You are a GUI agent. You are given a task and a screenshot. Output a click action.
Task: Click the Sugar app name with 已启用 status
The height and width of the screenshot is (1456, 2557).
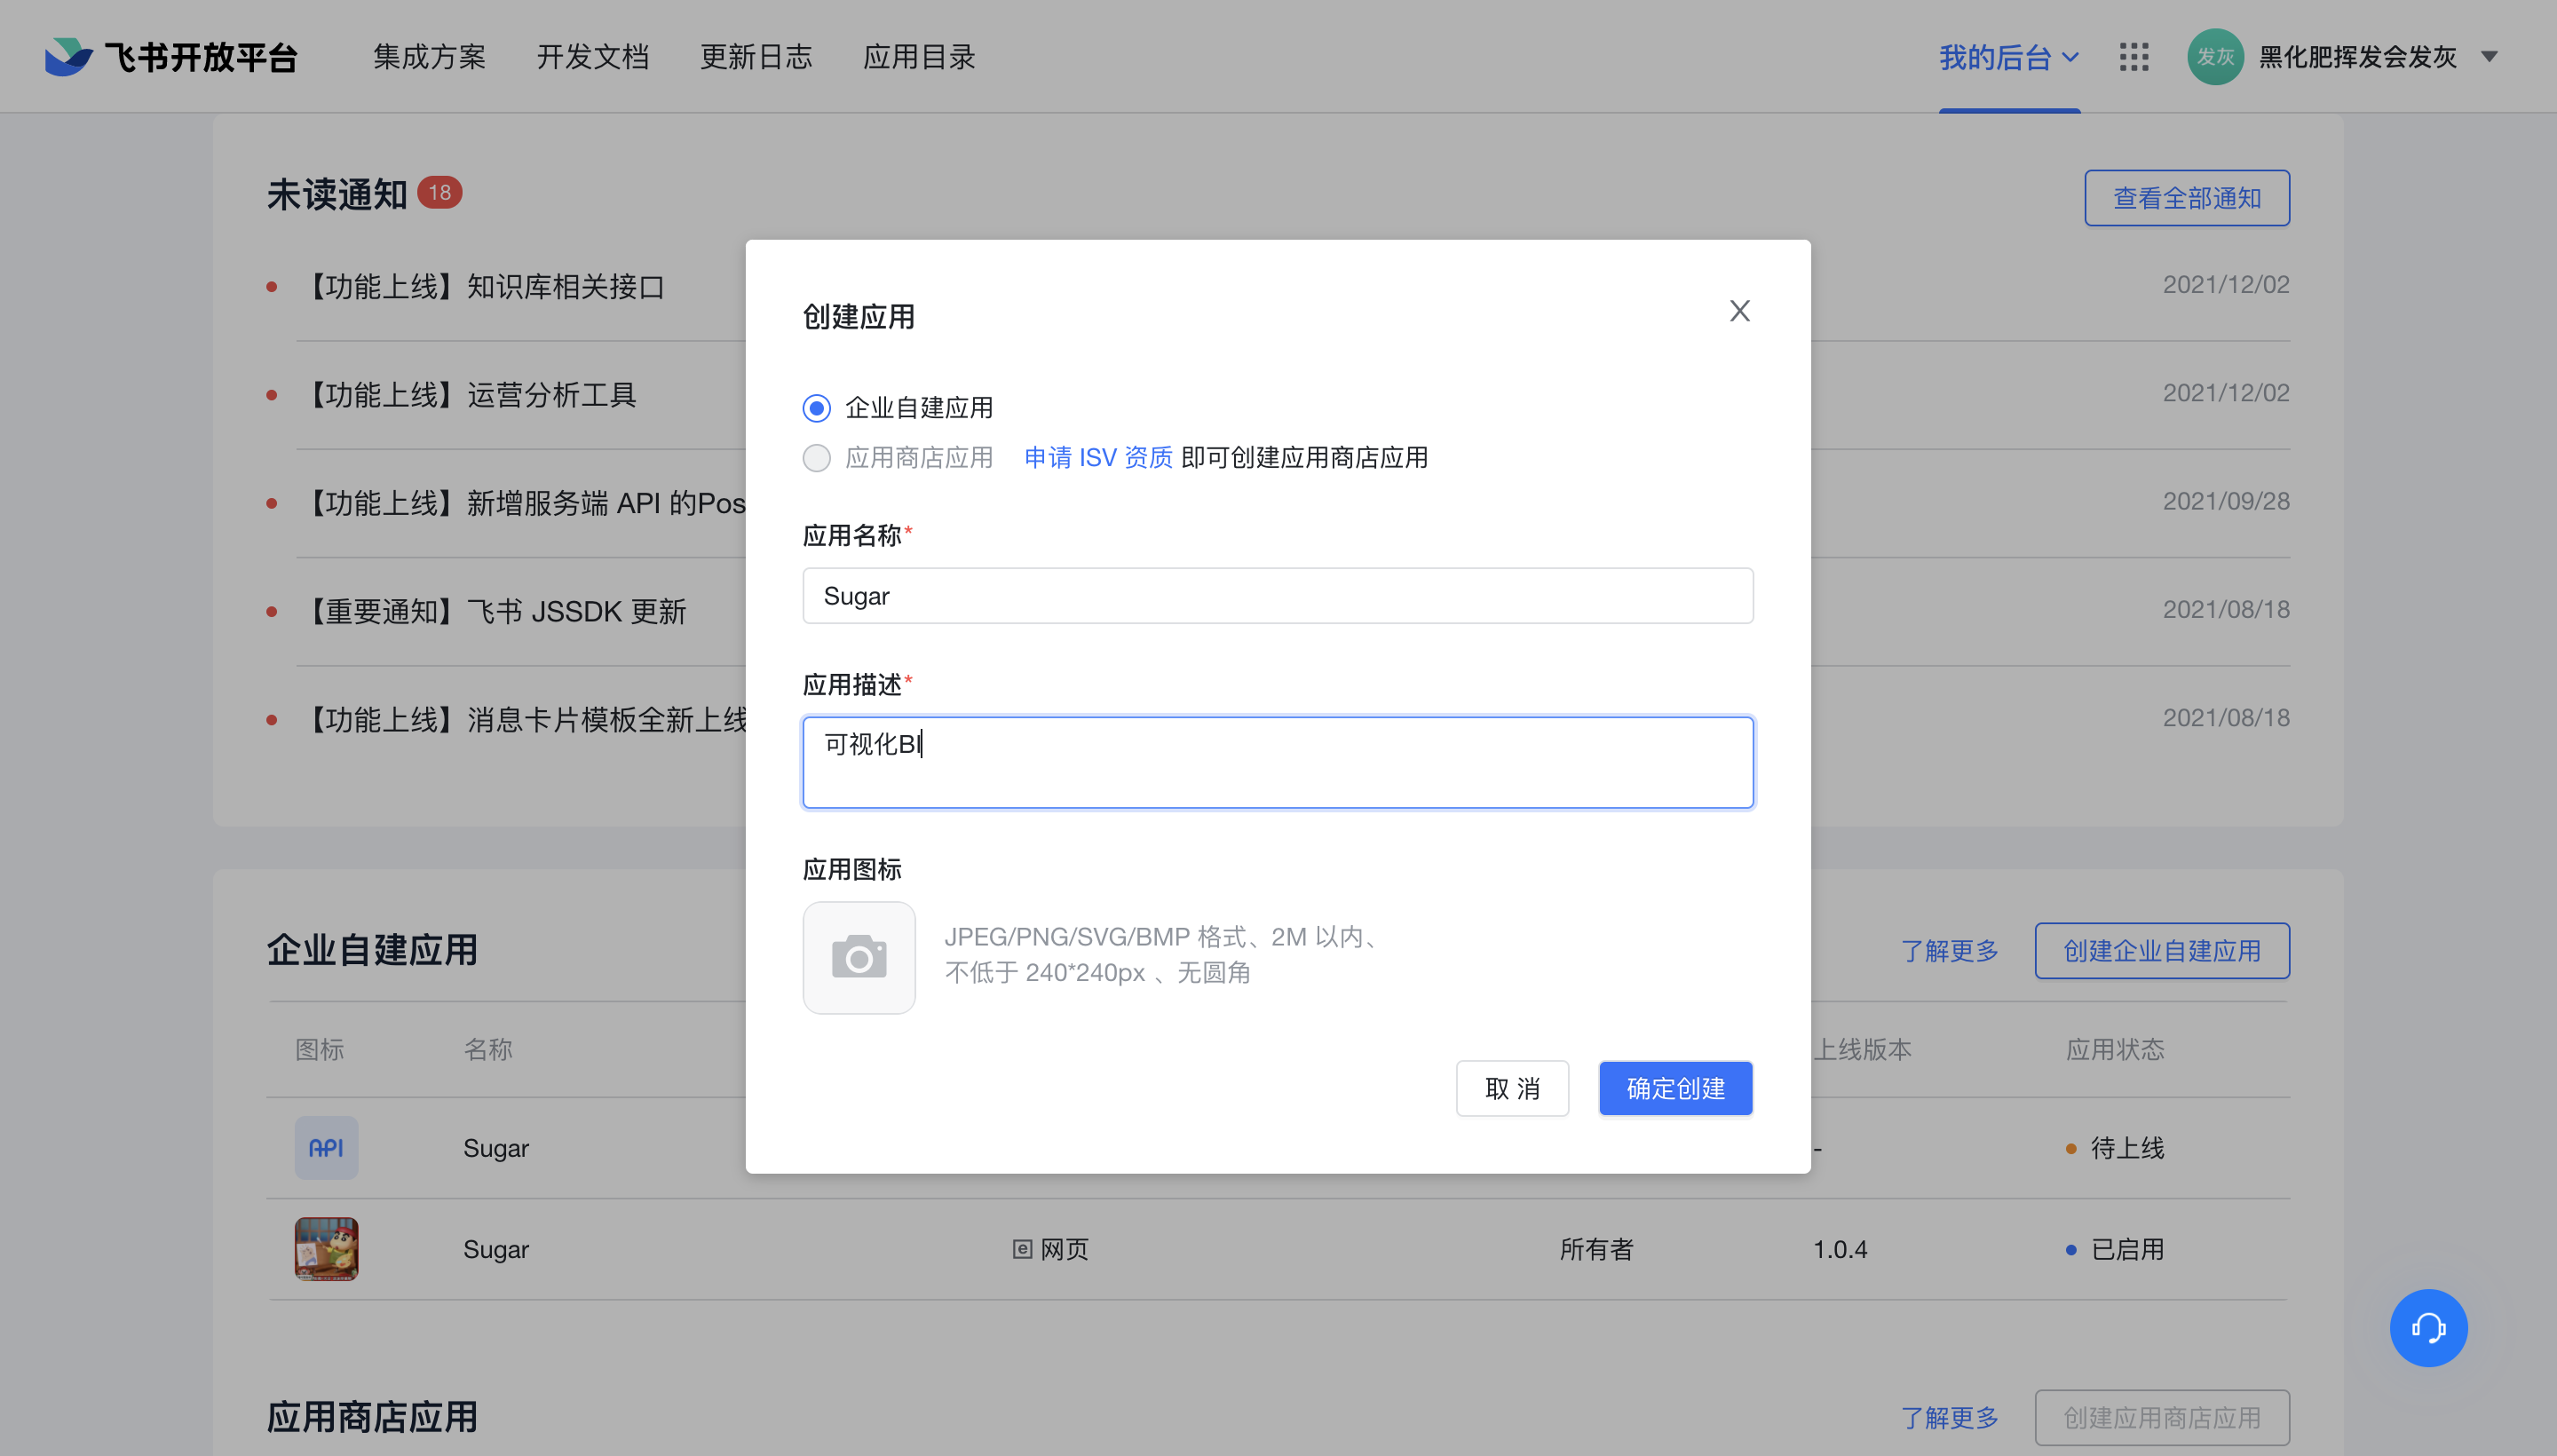[496, 1249]
